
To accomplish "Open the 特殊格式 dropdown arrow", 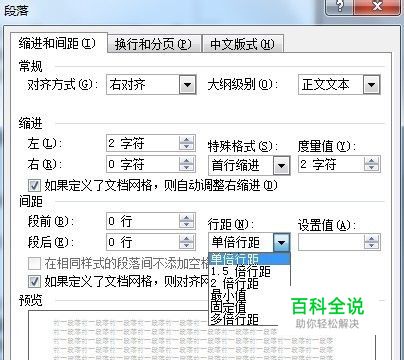I will (281, 165).
